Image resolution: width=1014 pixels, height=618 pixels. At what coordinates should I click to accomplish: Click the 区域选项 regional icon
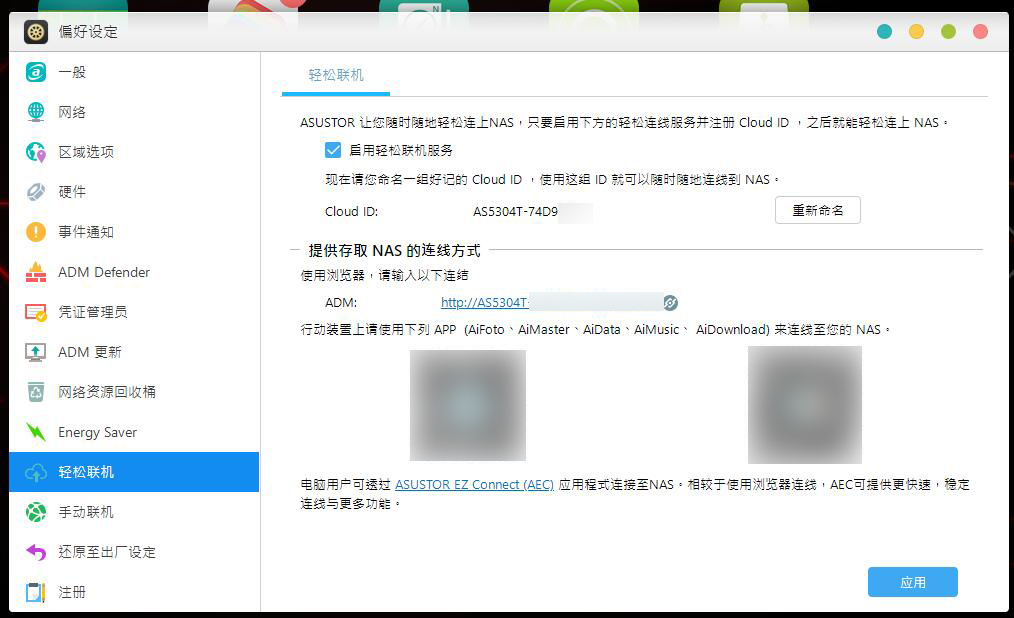click(36, 152)
